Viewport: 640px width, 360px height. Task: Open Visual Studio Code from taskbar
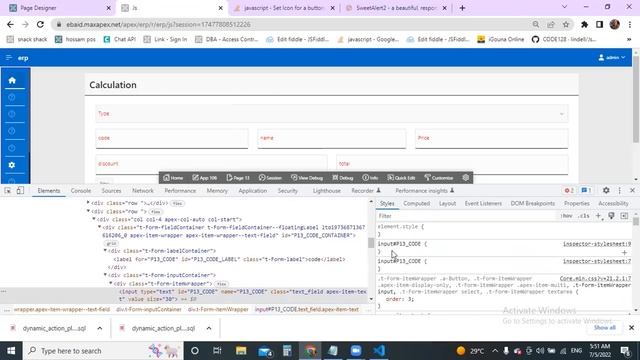379,351
